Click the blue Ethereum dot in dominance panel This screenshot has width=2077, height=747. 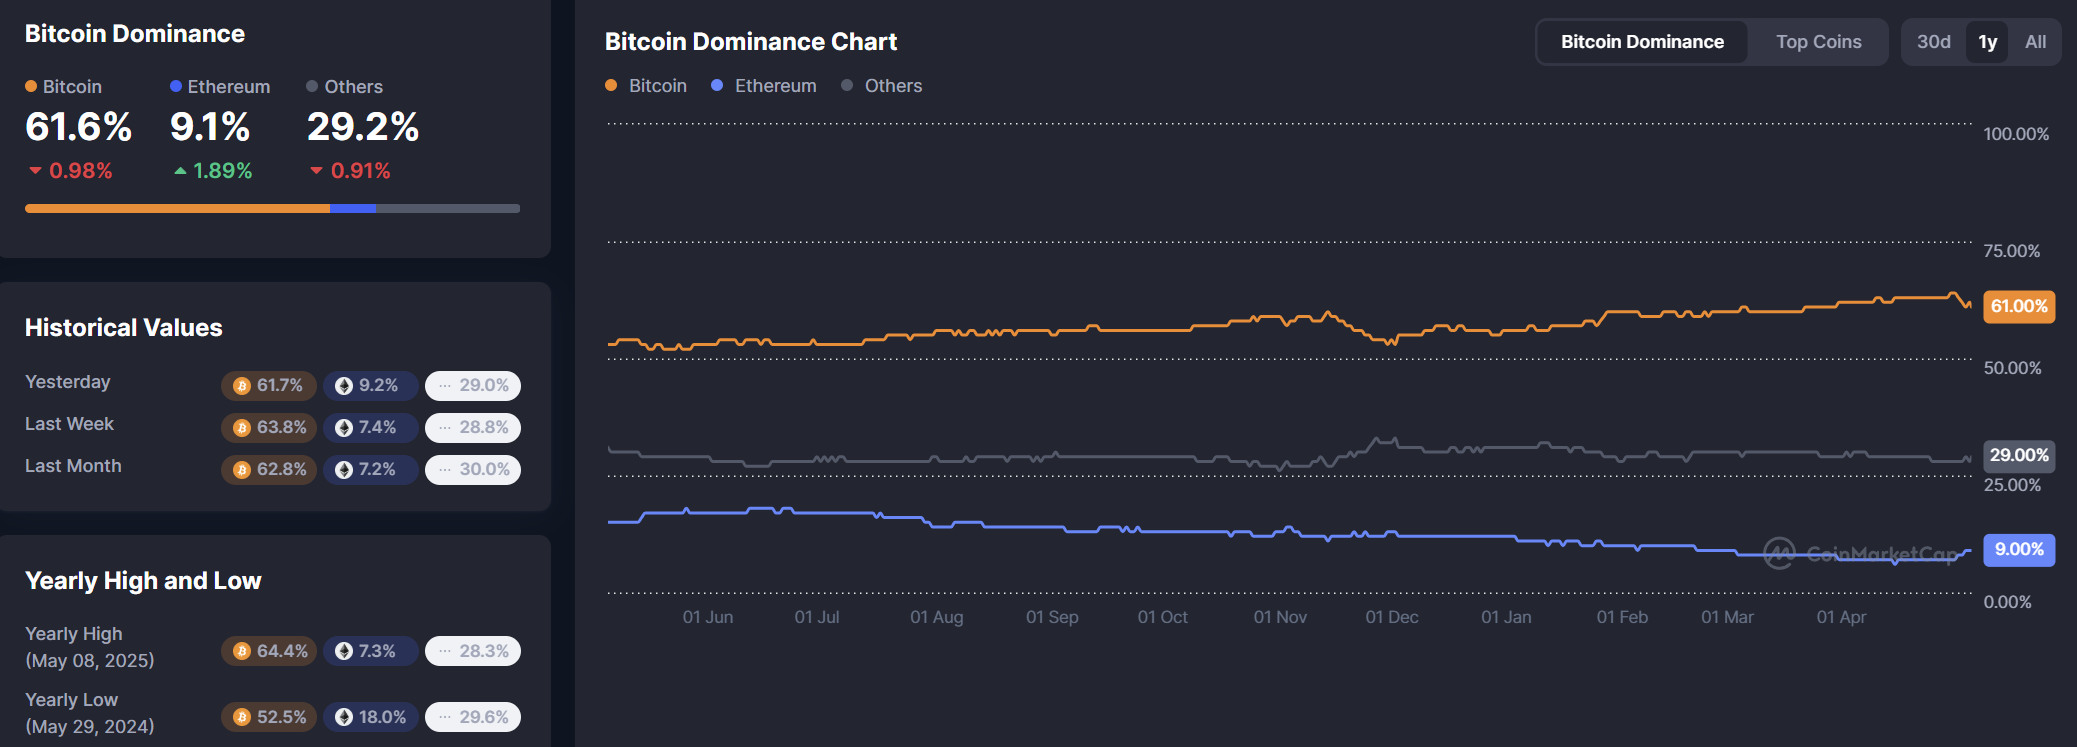(176, 86)
